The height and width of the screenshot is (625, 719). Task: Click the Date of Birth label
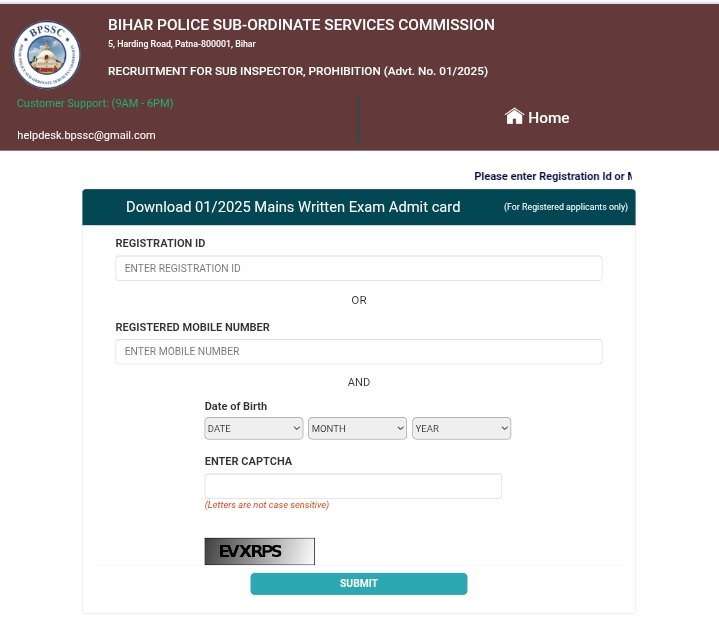pyautogui.click(x=236, y=406)
